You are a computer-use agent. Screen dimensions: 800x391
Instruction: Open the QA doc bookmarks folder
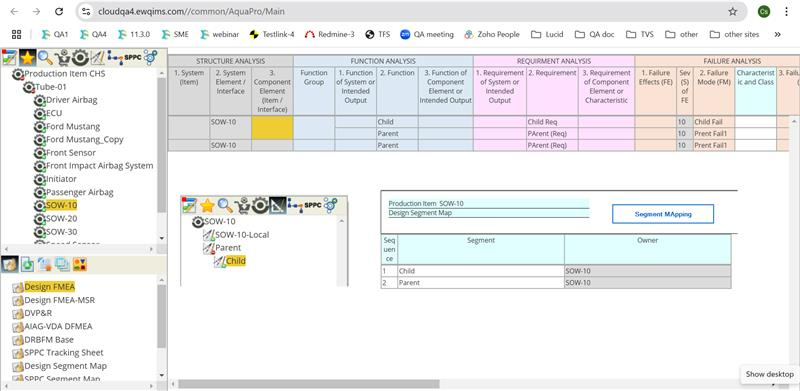pyautogui.click(x=594, y=34)
